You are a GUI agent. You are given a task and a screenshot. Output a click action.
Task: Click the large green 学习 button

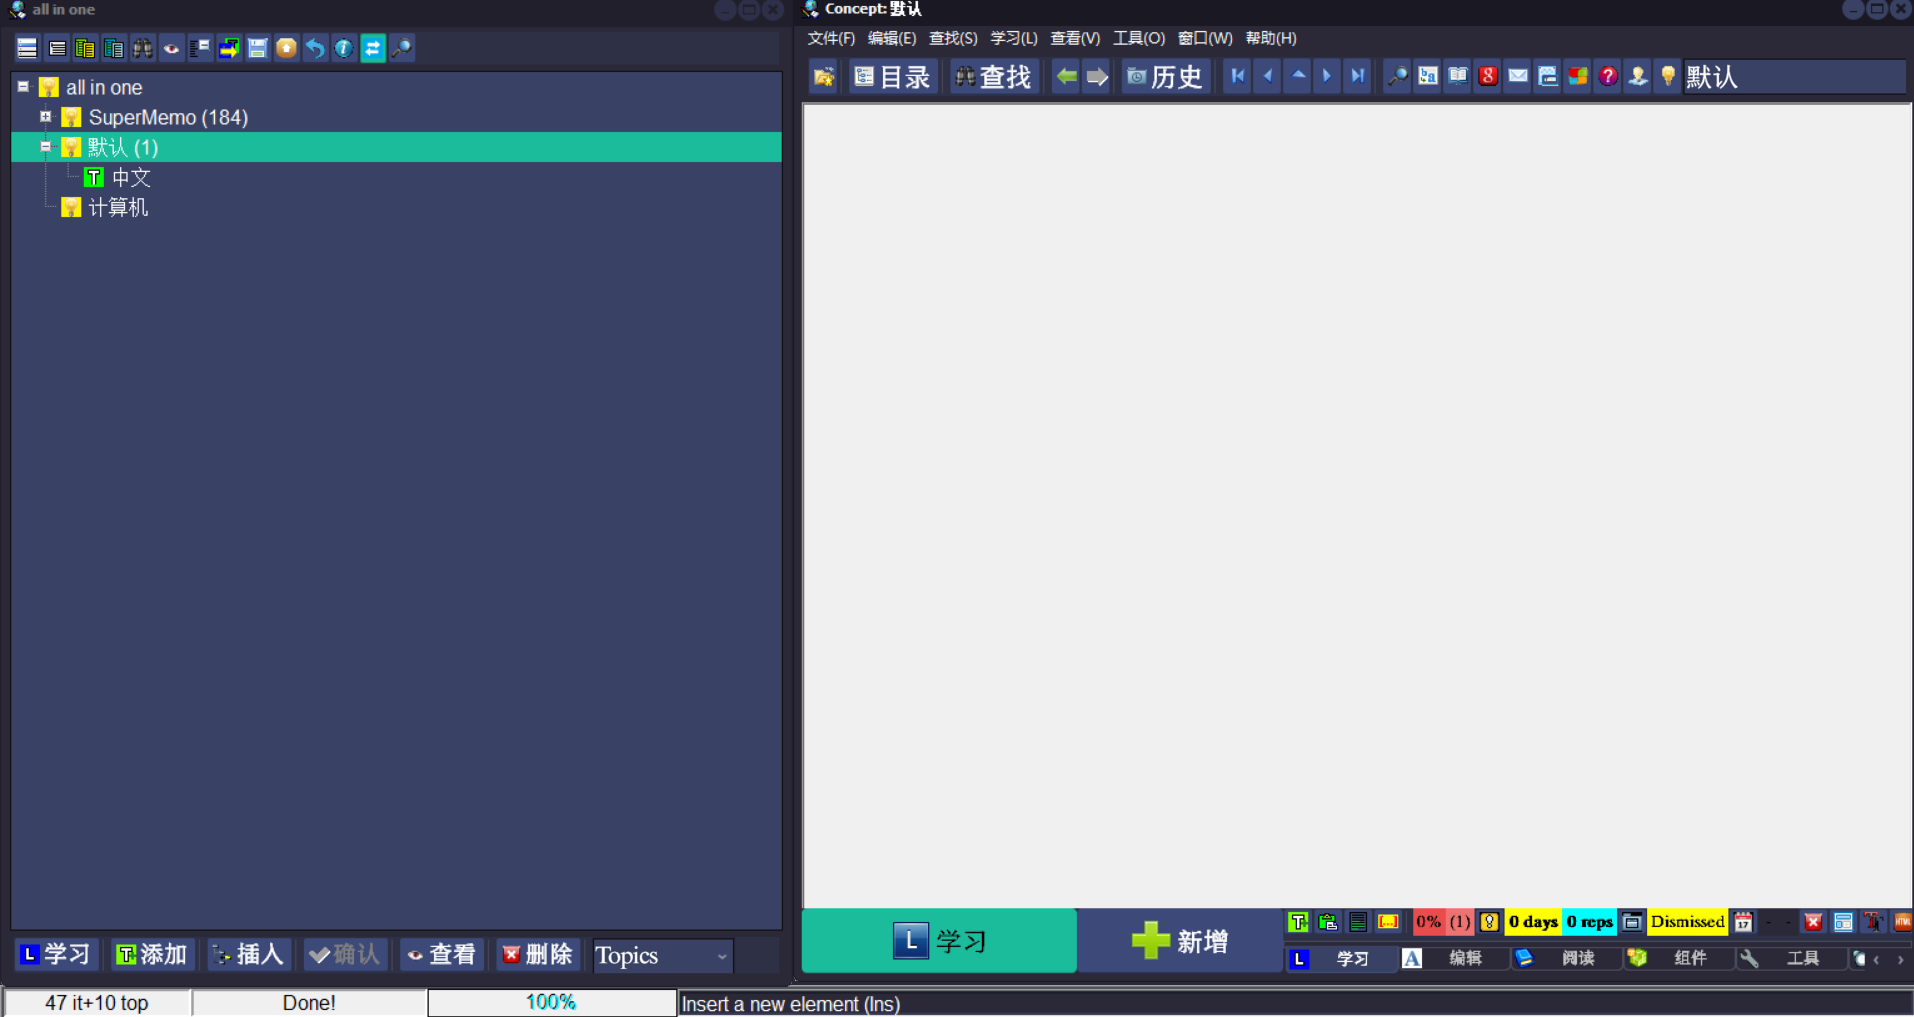tap(939, 940)
